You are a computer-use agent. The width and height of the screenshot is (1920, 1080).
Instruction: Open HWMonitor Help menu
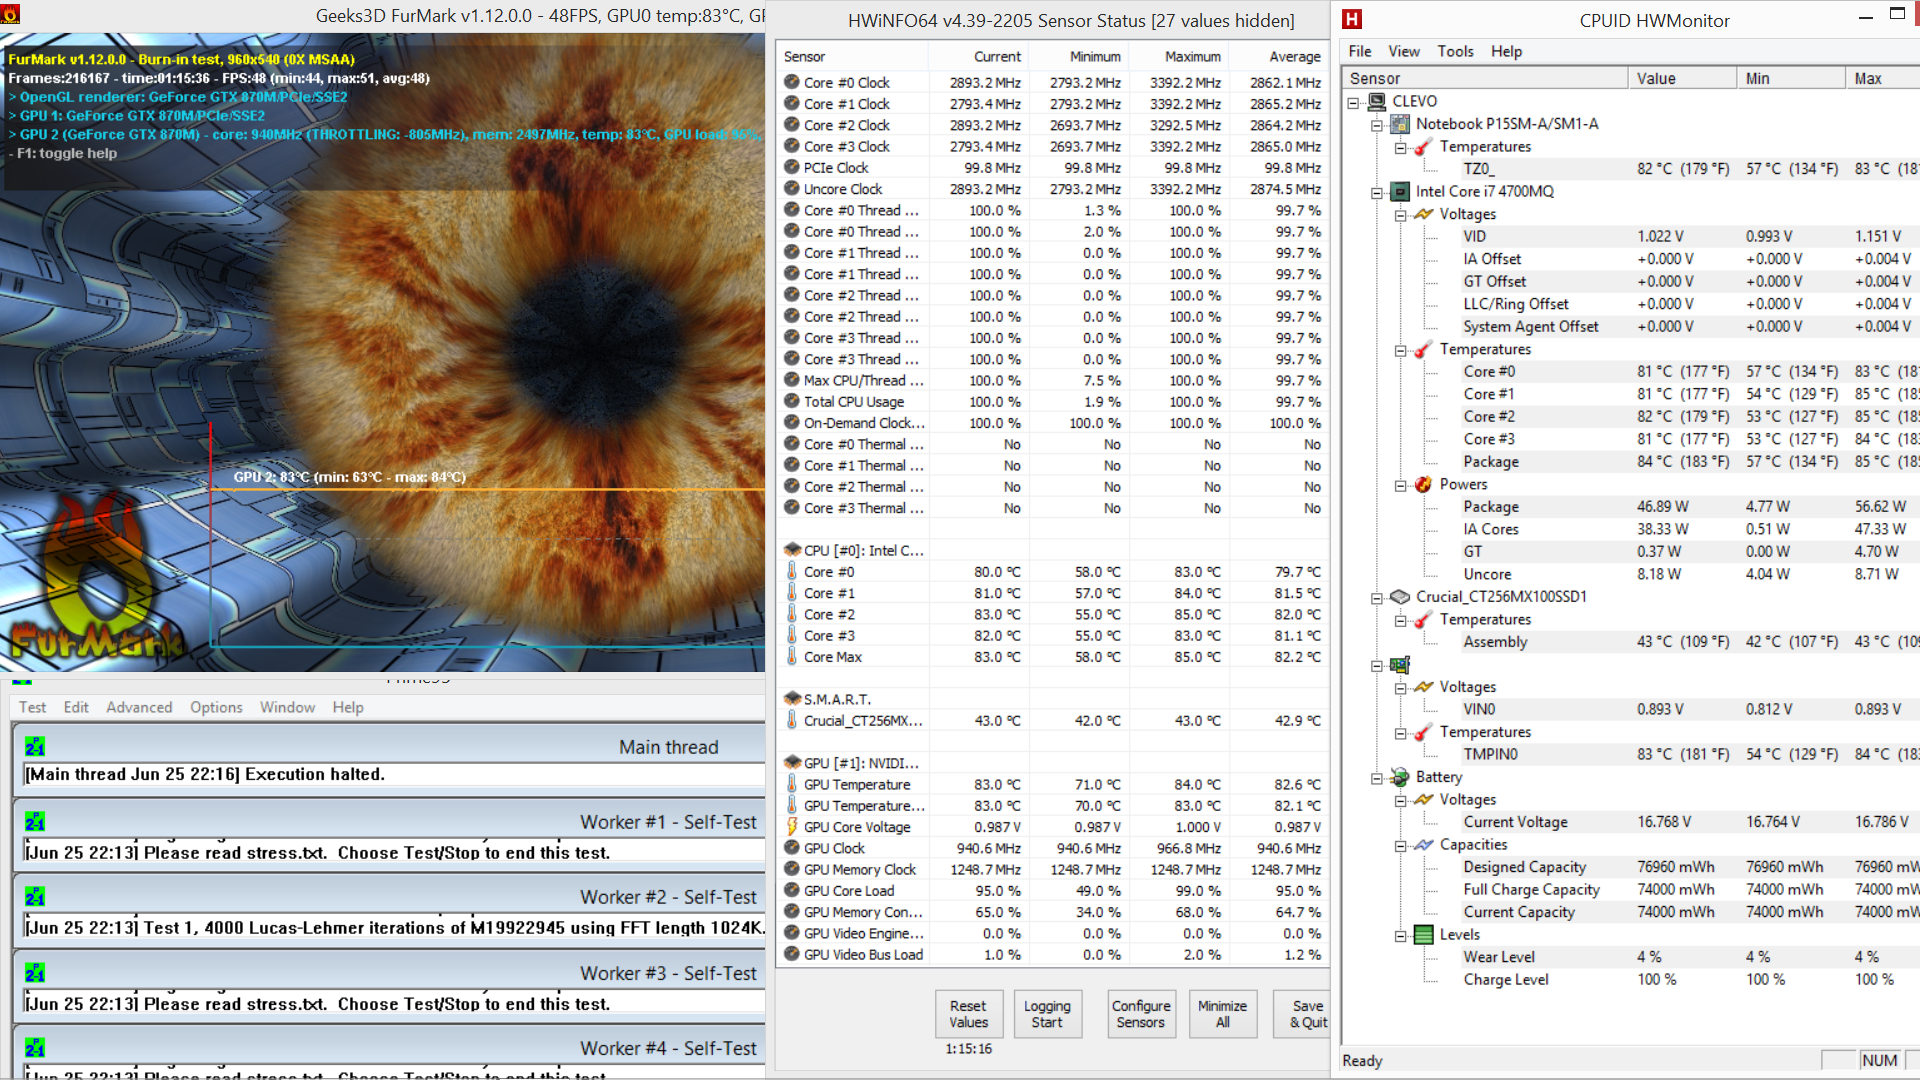coord(1506,51)
